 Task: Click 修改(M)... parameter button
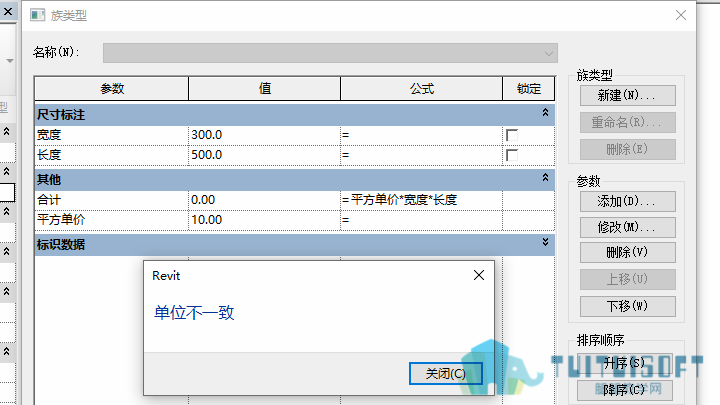627,227
